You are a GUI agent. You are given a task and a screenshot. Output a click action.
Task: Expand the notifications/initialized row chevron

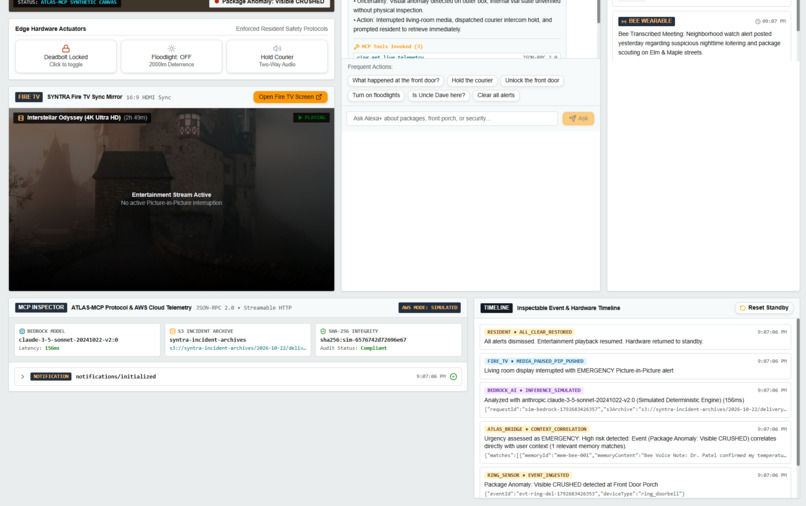point(23,376)
